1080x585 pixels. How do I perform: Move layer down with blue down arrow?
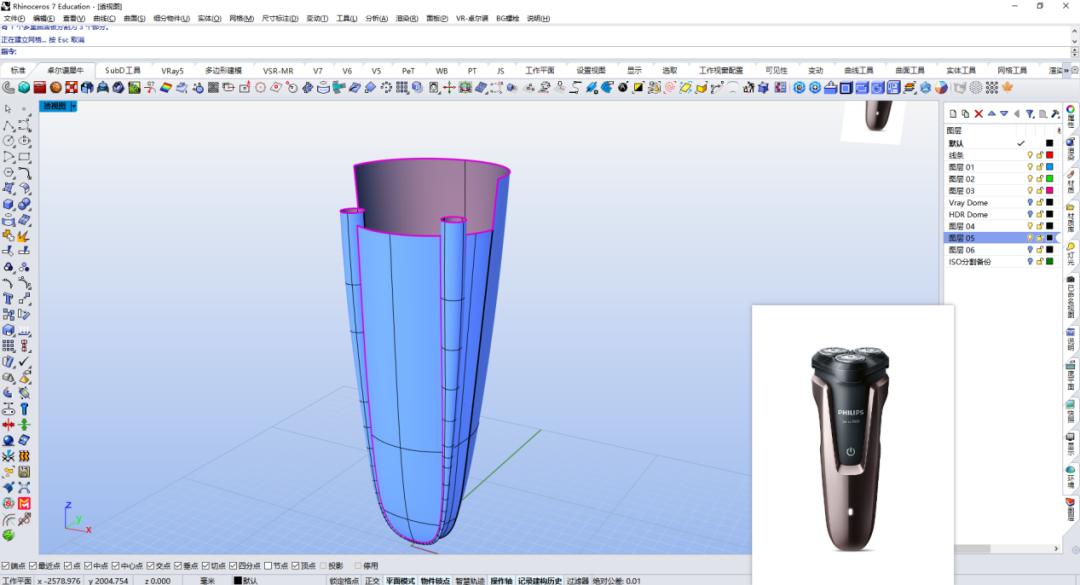(x=1004, y=114)
